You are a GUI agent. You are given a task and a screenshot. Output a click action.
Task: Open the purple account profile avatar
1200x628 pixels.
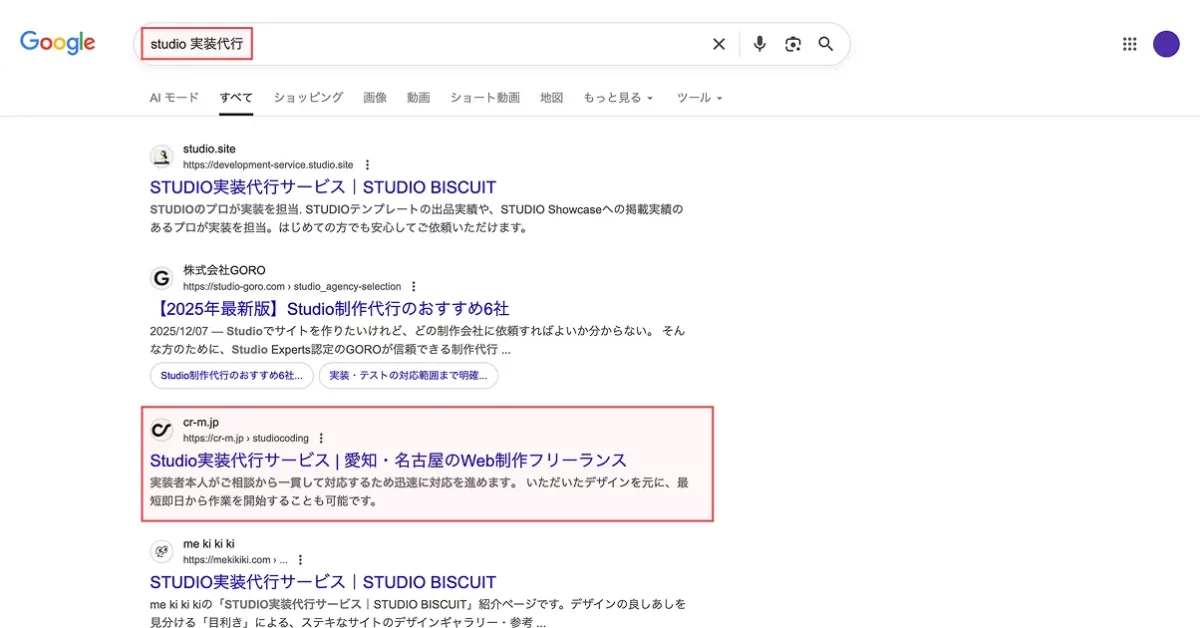[1166, 44]
